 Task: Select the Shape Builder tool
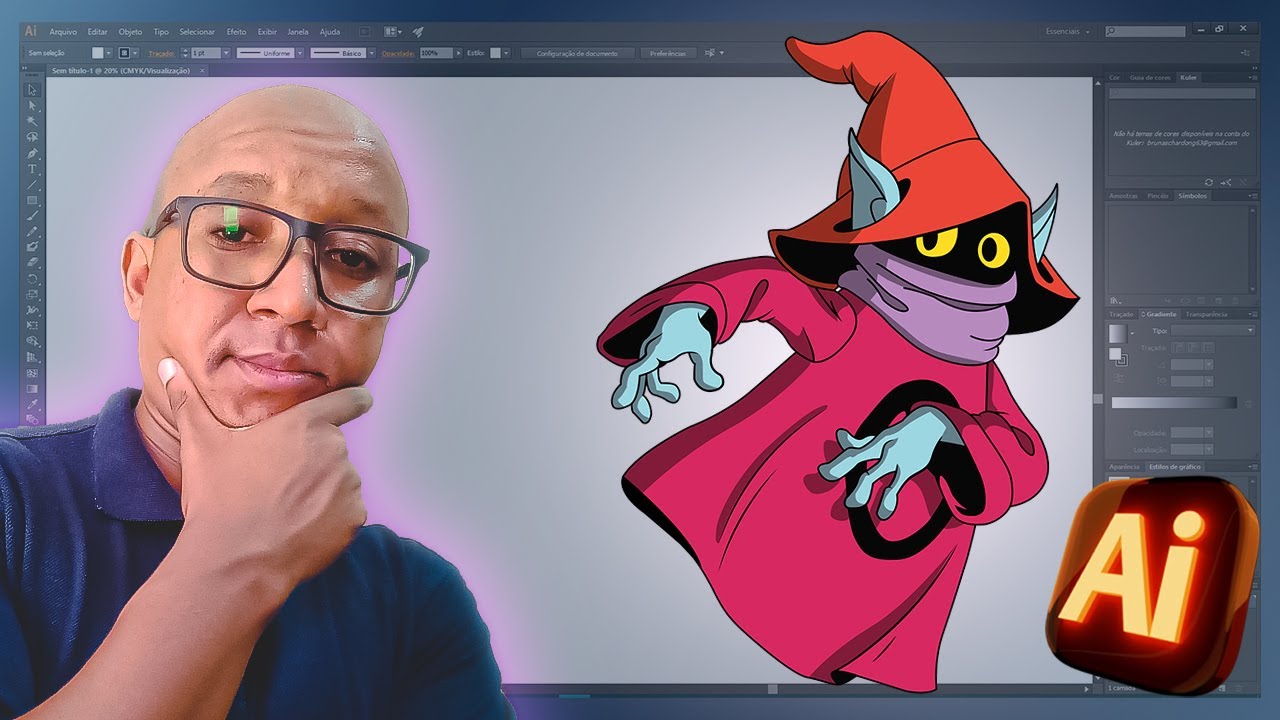click(32, 342)
